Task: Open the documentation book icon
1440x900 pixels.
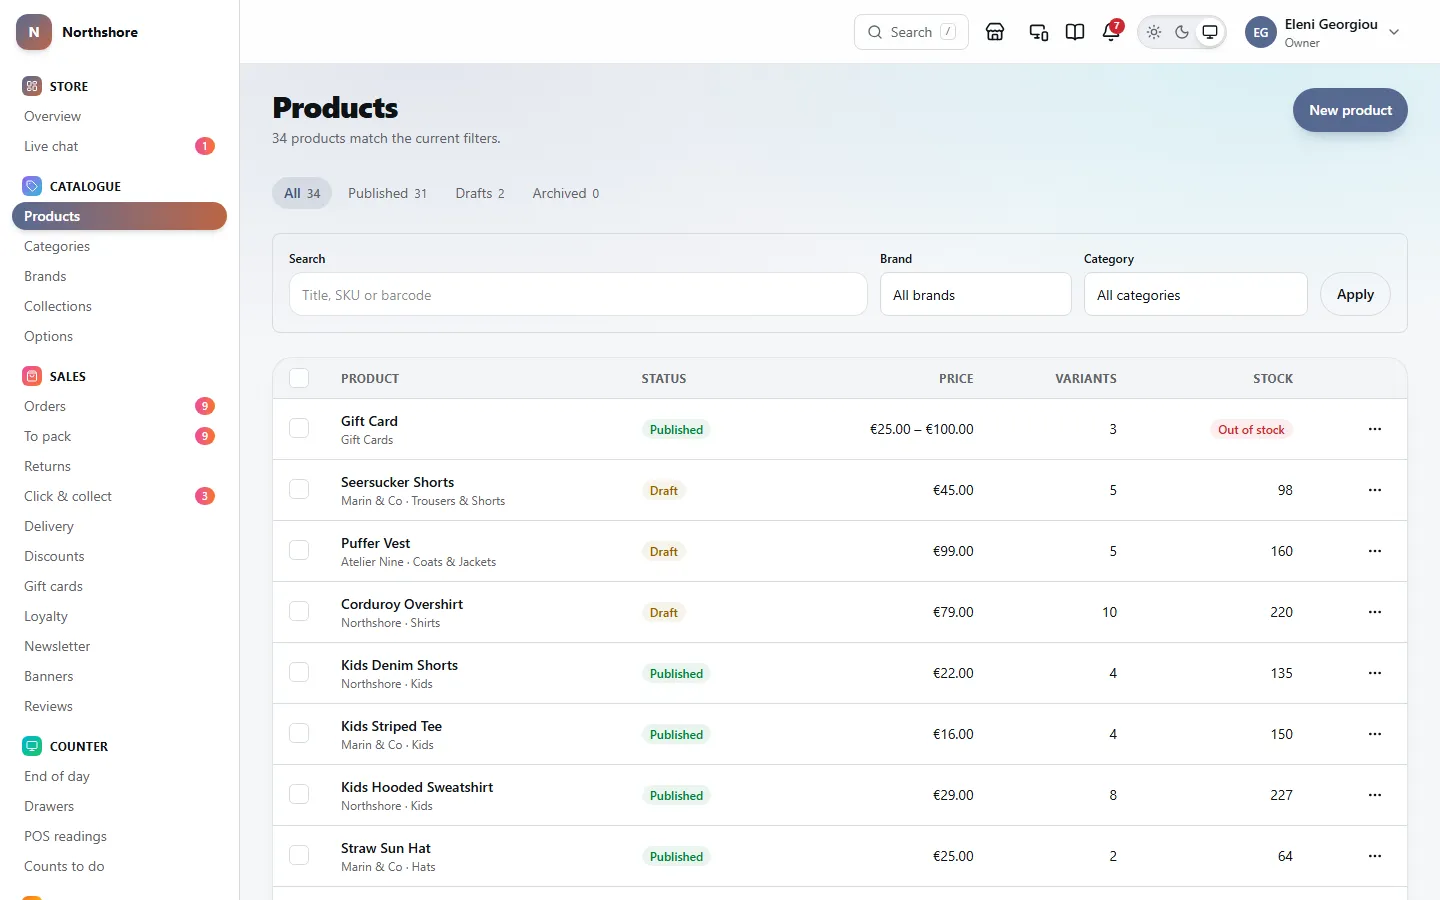Action: pyautogui.click(x=1075, y=32)
